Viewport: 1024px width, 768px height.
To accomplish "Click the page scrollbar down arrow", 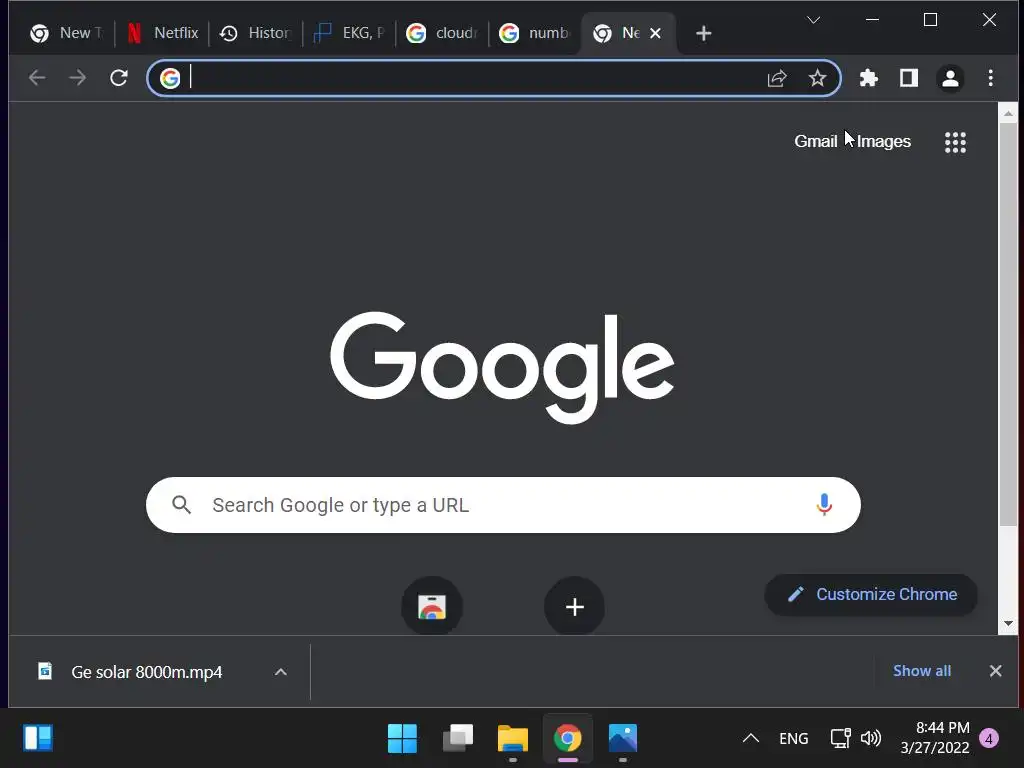I will click(x=1008, y=624).
